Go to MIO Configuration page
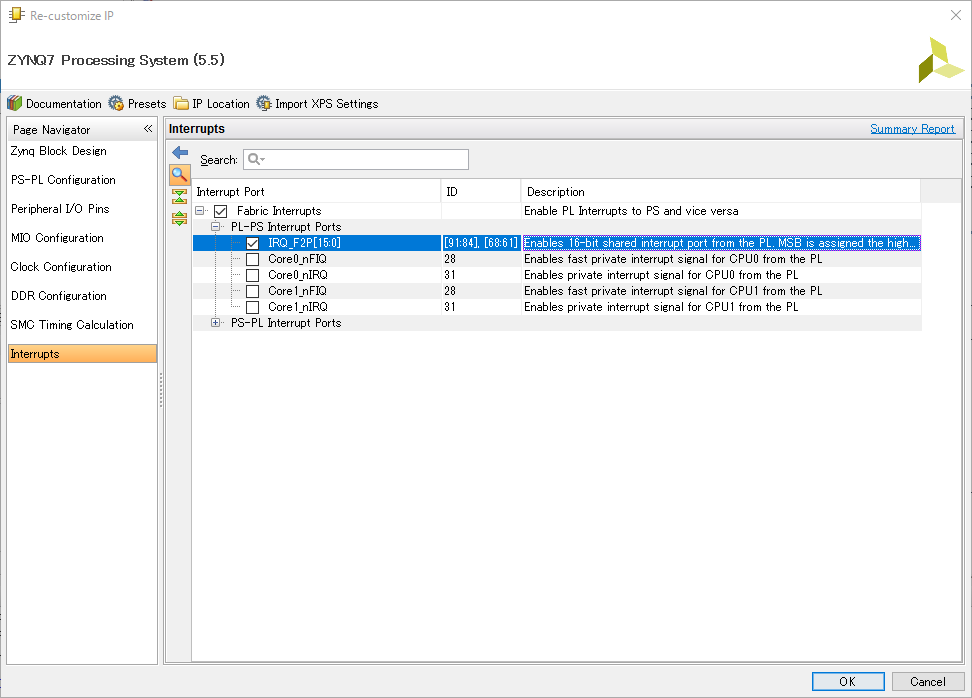The height and width of the screenshot is (698, 972). tap(57, 238)
